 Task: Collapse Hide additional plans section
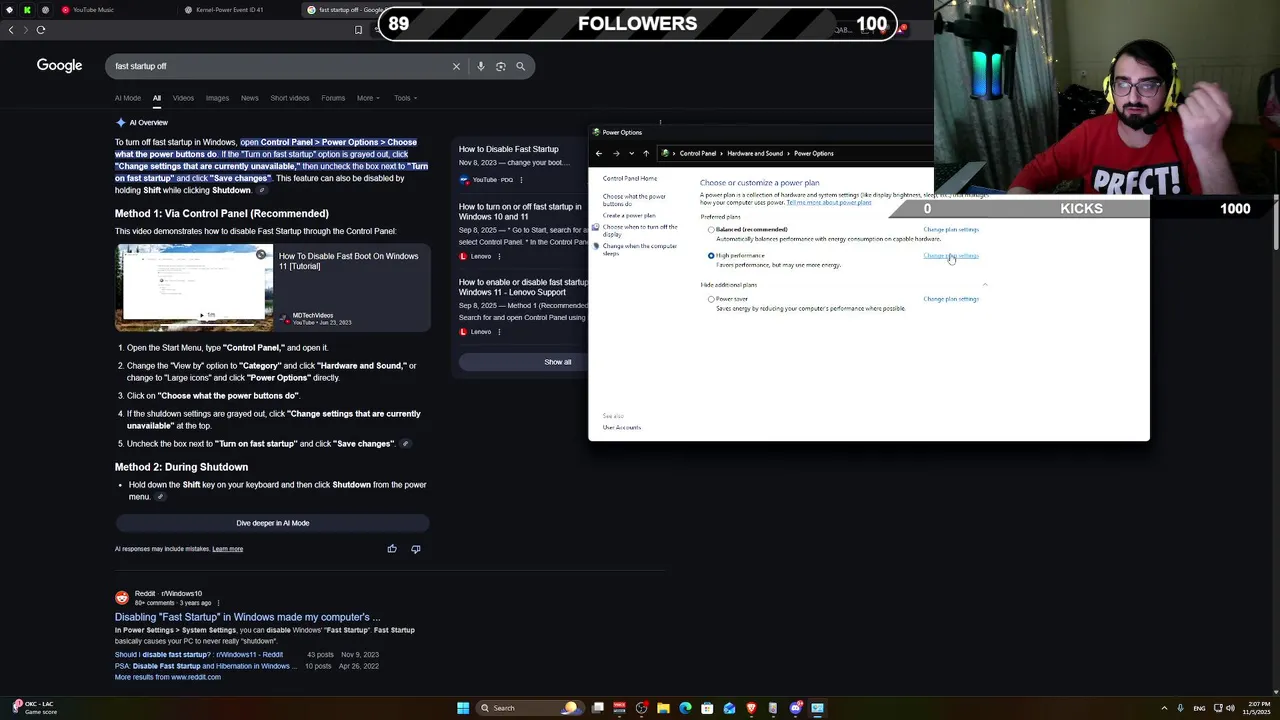(x=984, y=285)
